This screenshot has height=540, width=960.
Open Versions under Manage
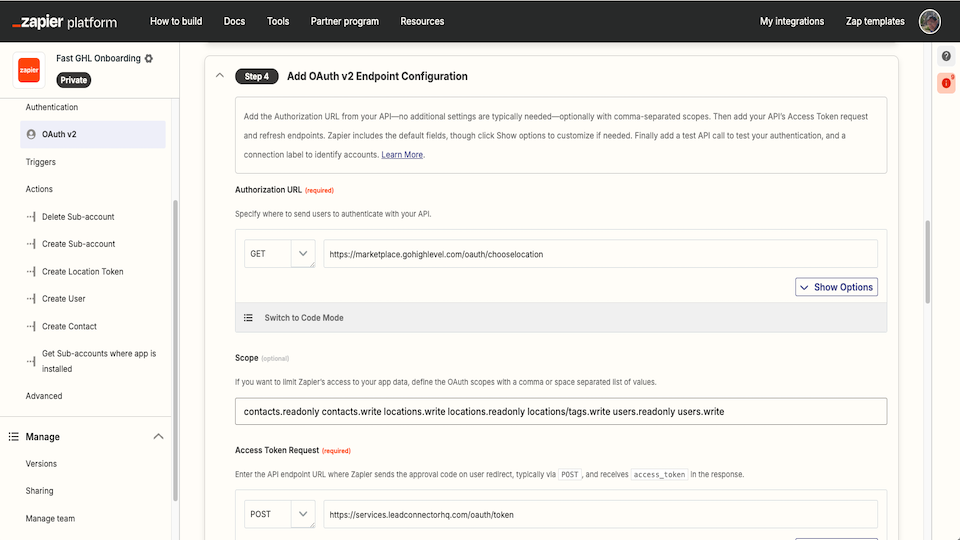(x=41, y=463)
